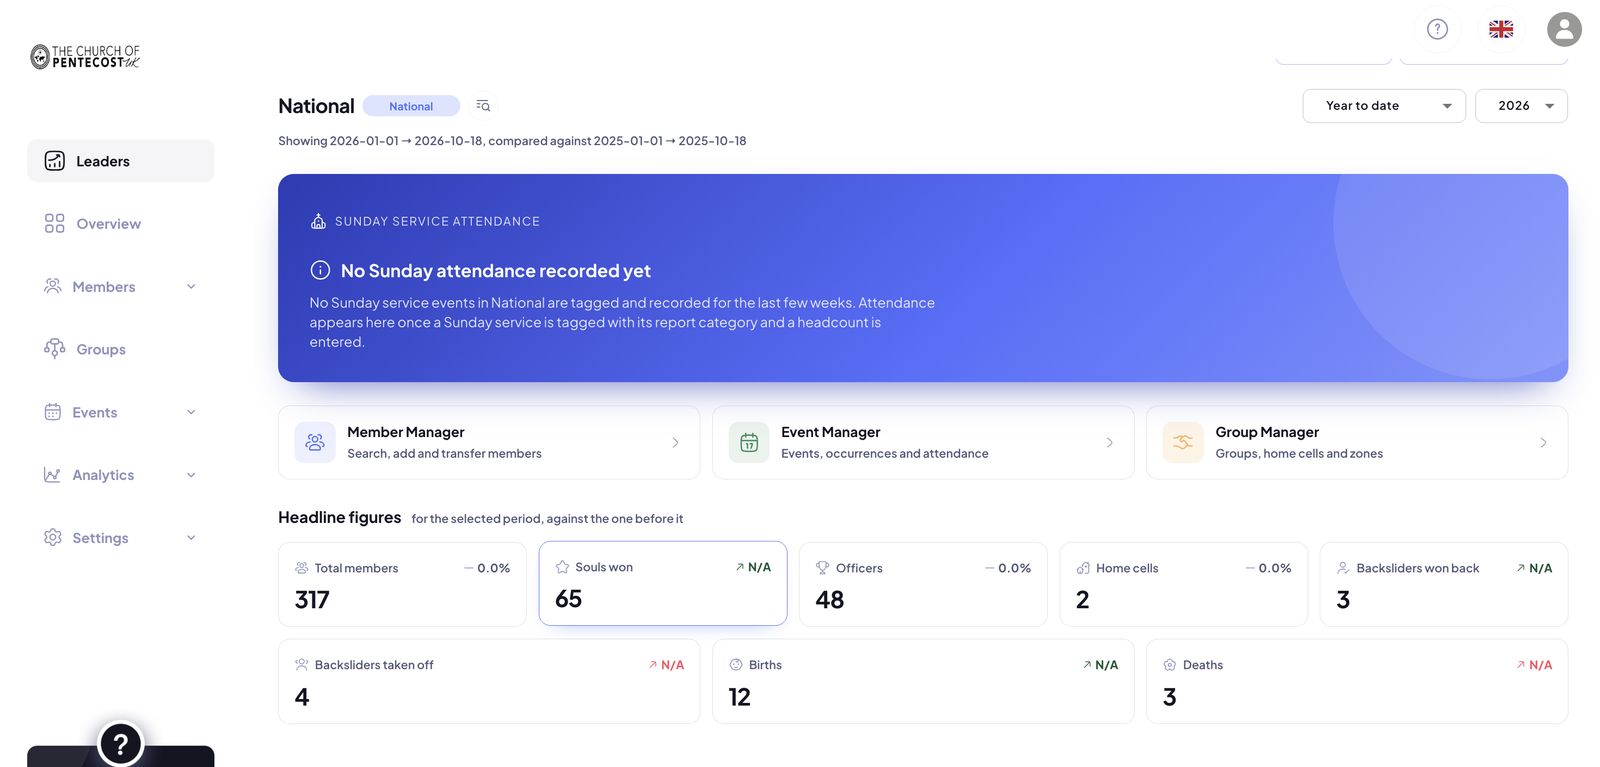Image resolution: width=1600 pixels, height=767 pixels.
Task: Click the Event Manager calendar icon
Action: pos(749,442)
